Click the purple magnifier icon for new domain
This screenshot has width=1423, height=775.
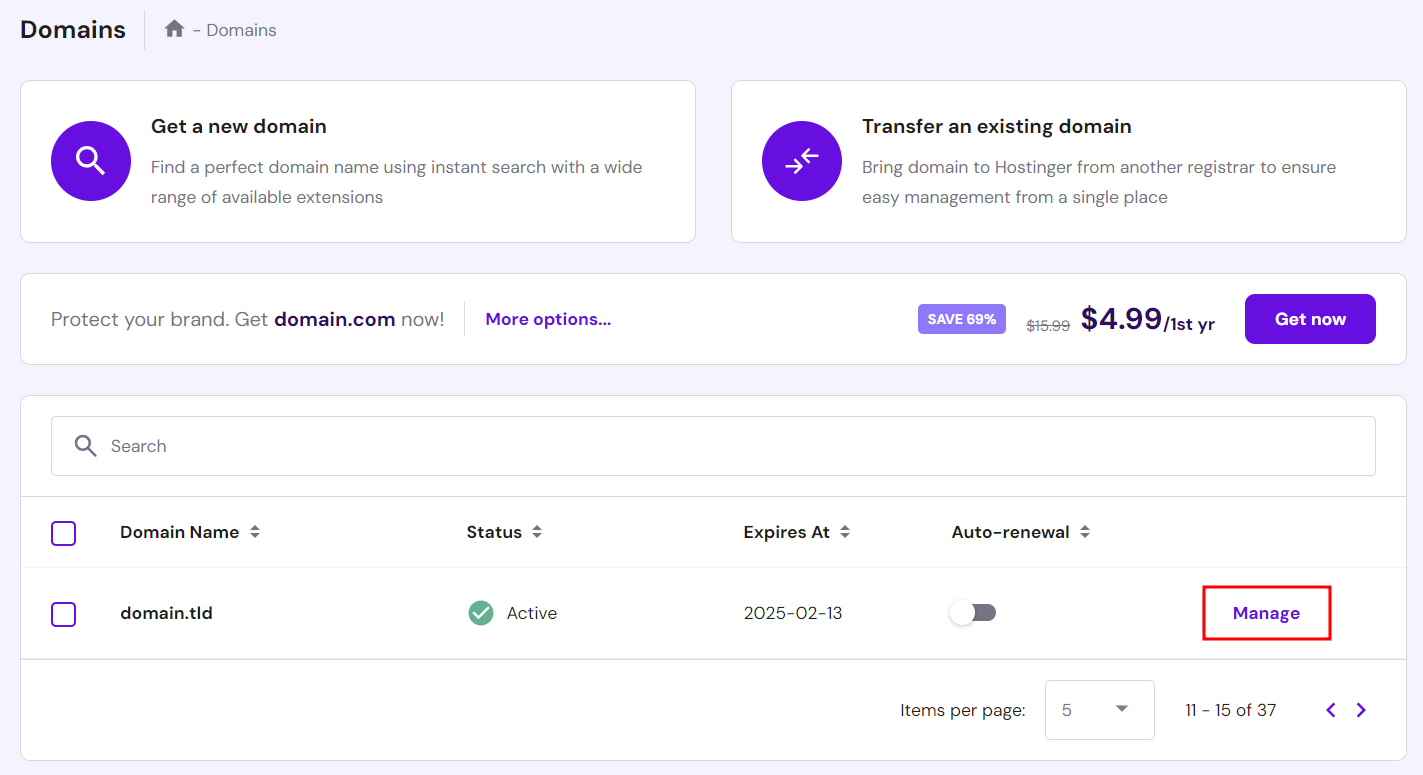click(91, 161)
